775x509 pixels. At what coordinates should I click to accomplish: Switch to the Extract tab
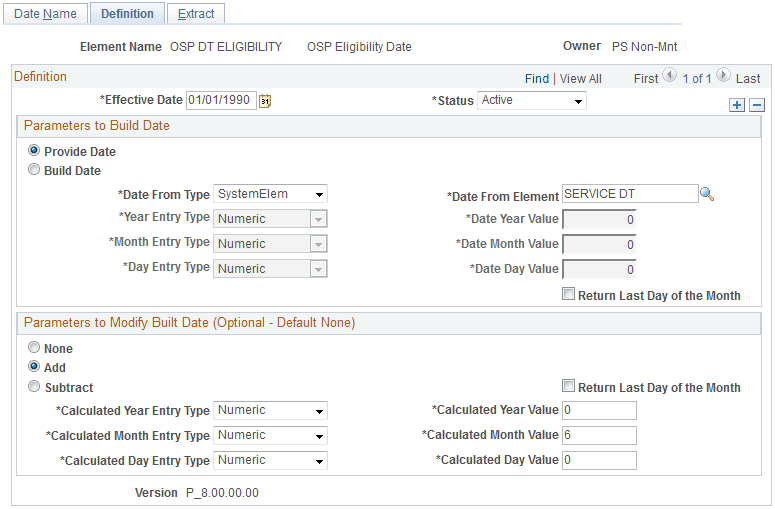pyautogui.click(x=196, y=14)
